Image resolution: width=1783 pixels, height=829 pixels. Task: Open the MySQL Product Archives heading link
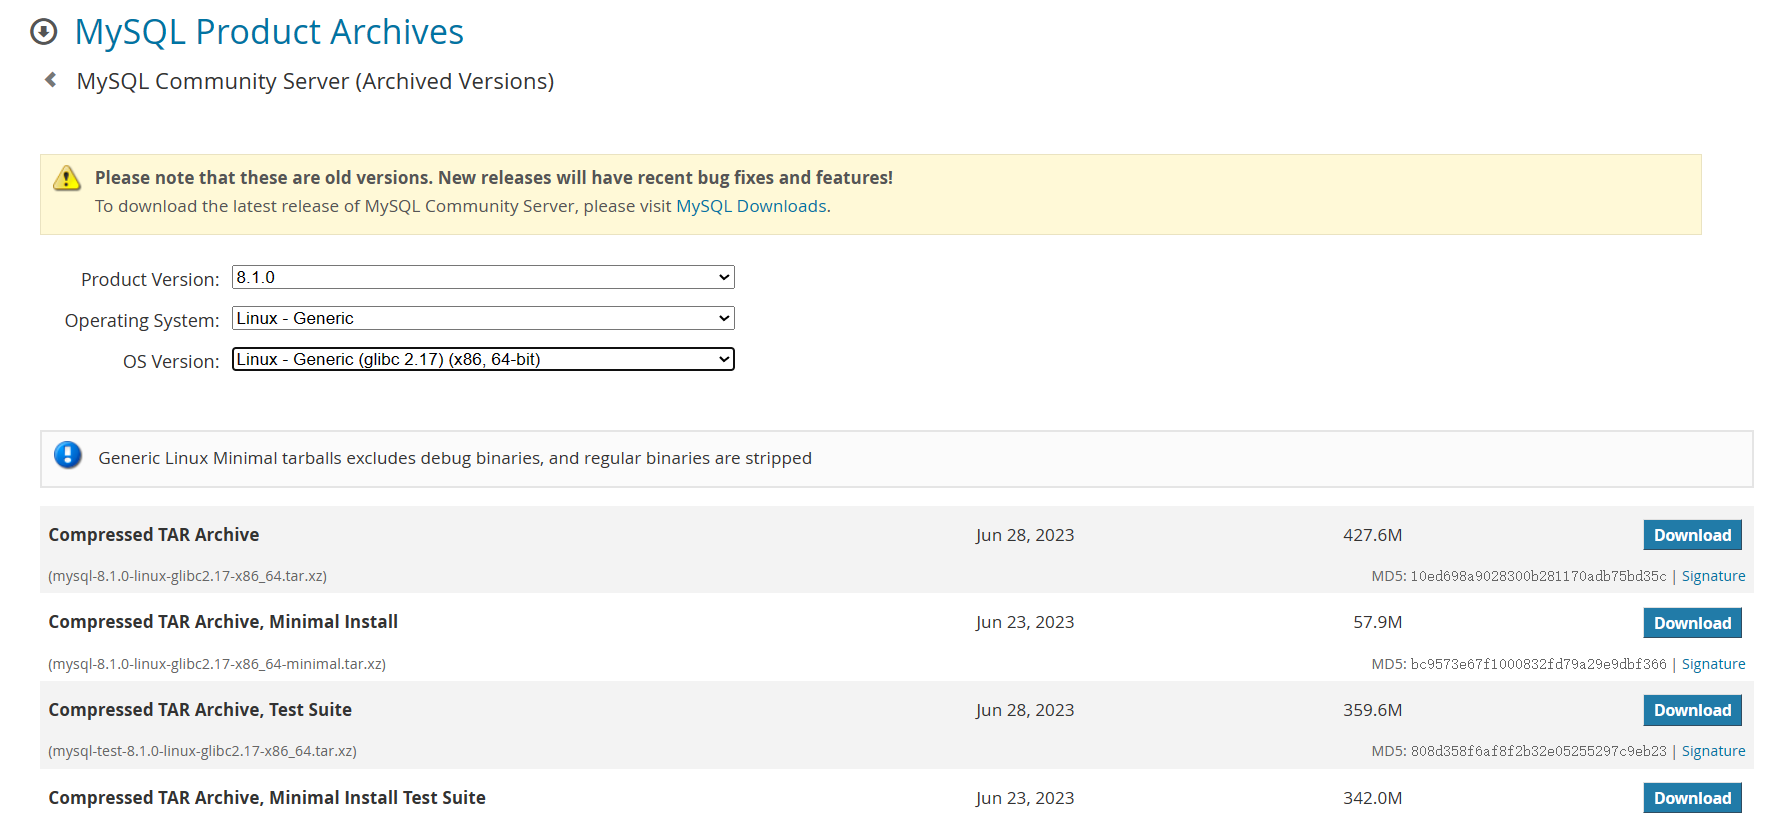tap(269, 32)
